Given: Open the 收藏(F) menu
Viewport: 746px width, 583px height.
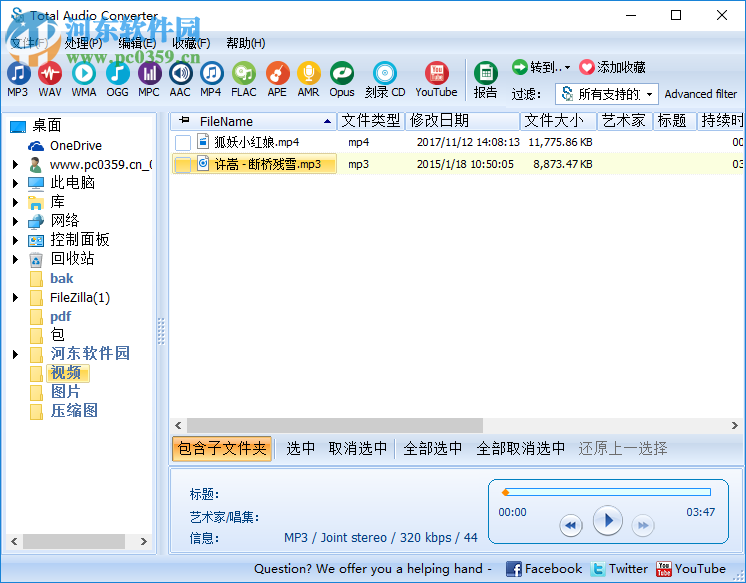Looking at the screenshot, I should 191,43.
